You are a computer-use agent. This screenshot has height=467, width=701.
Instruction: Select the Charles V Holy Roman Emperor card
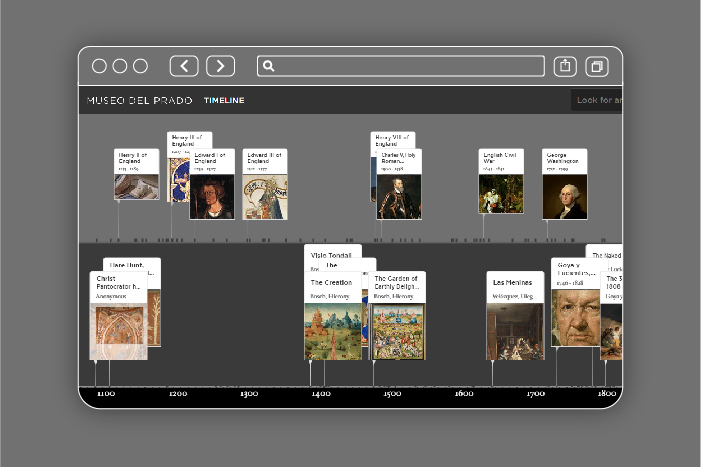pyautogui.click(x=400, y=184)
